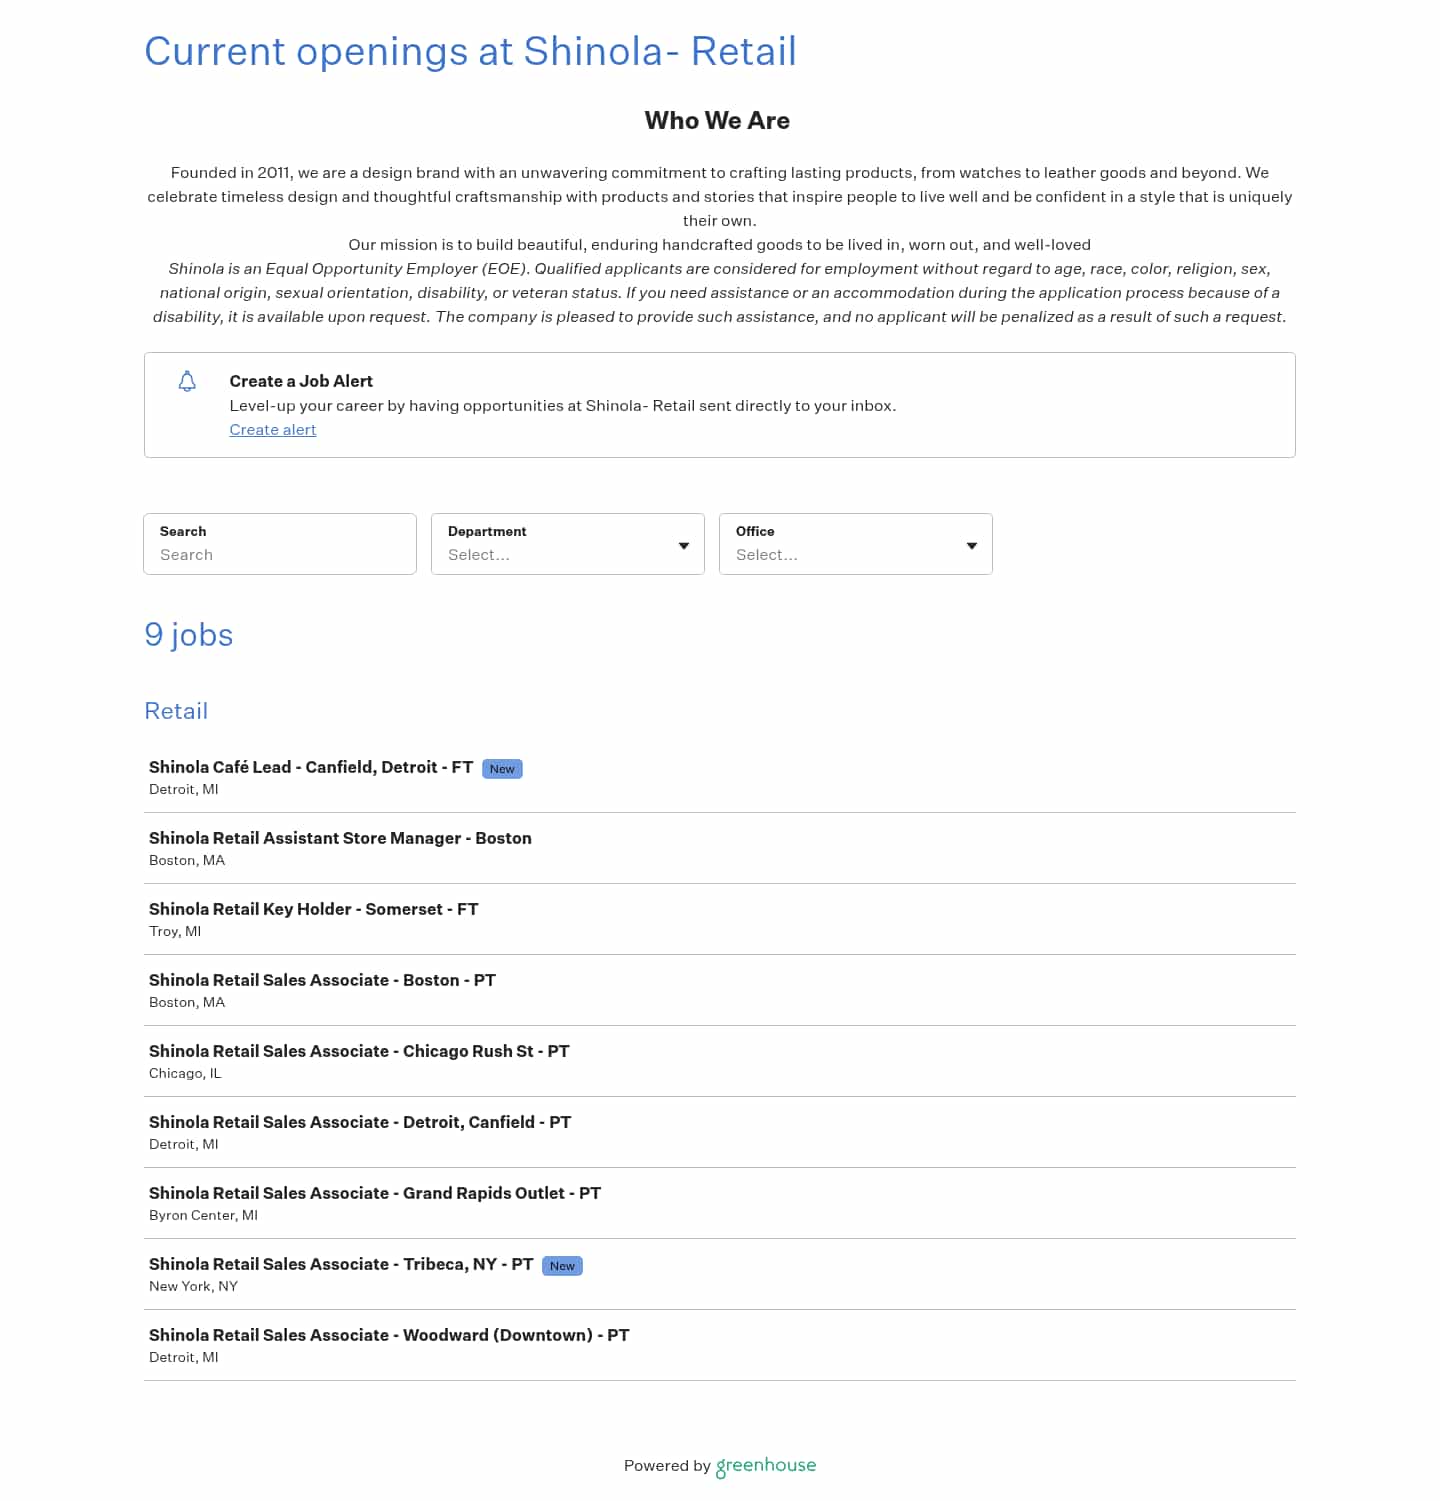
Task: Open Sales Associate Detroit Canfield job
Action: click(x=360, y=1122)
